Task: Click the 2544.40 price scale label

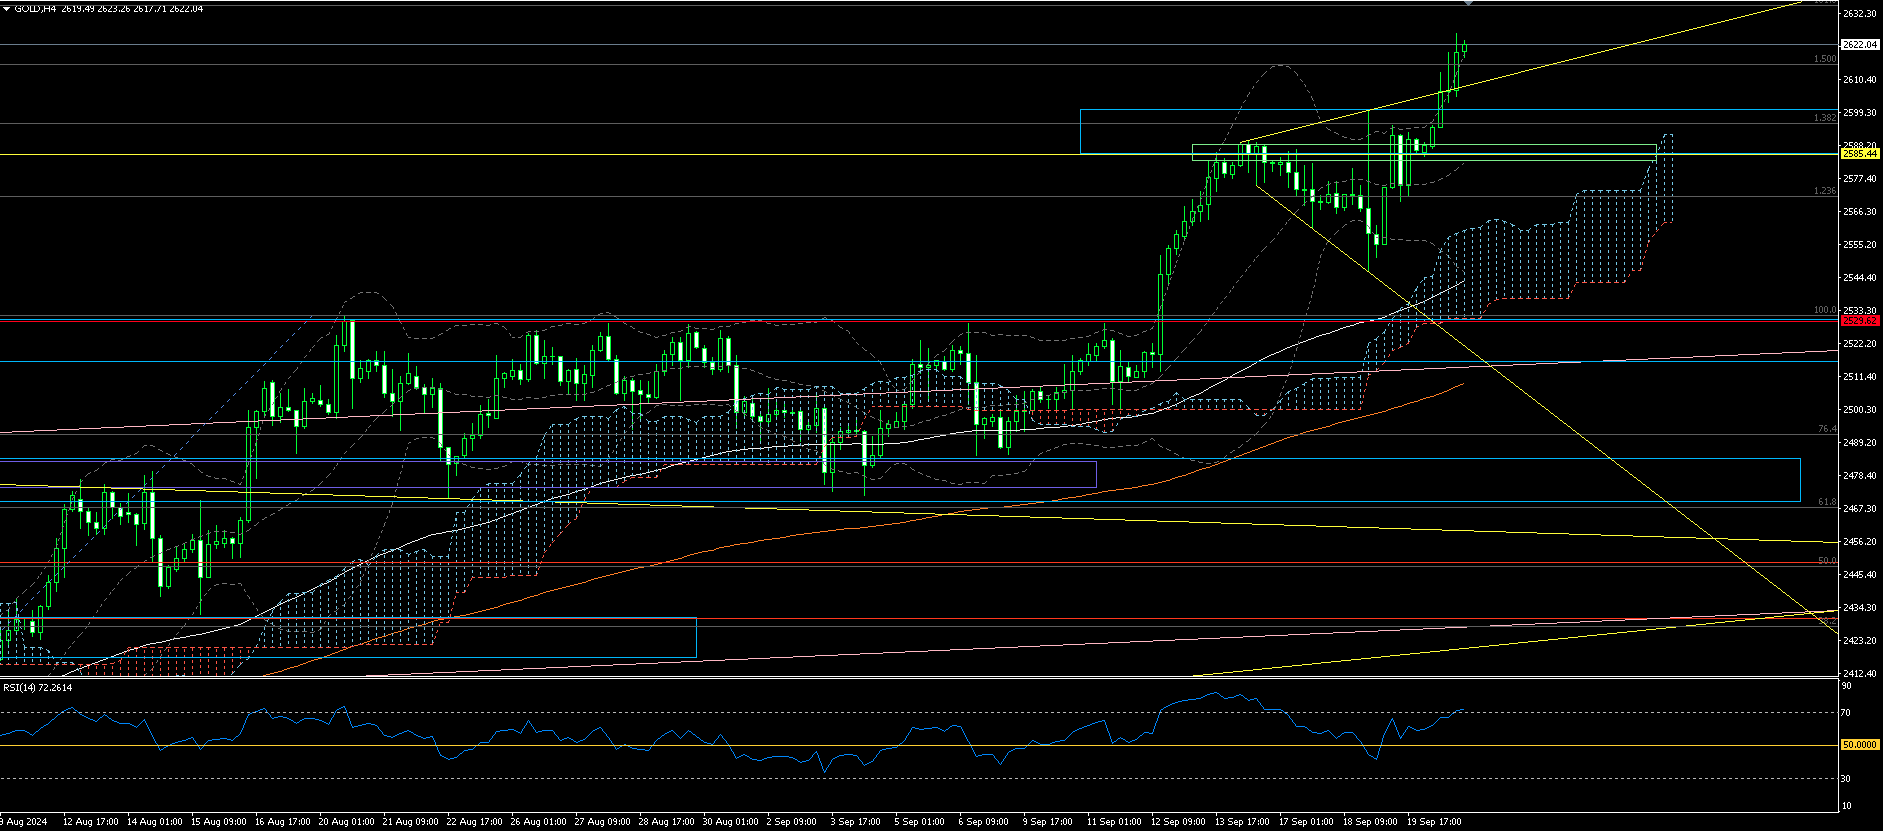Action: point(1859,278)
